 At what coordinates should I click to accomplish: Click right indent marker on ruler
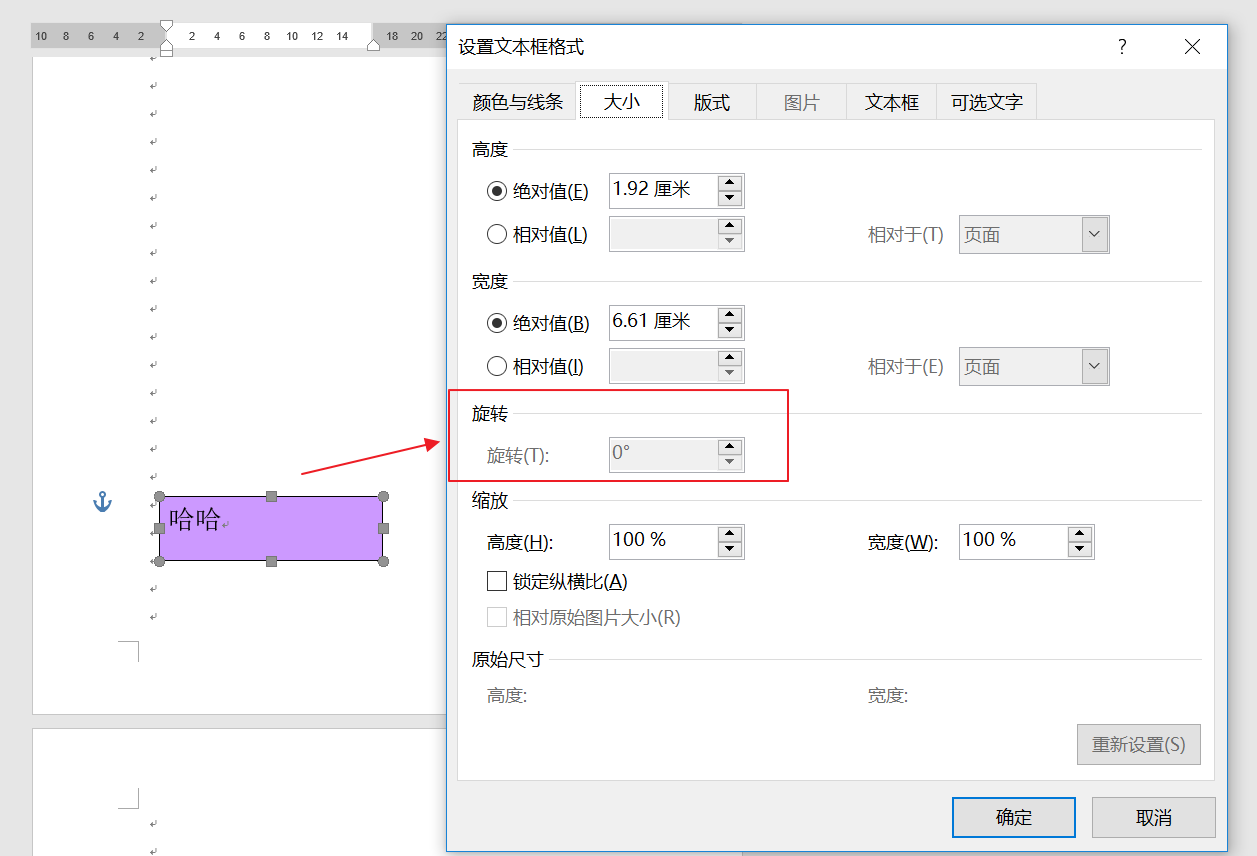pos(374,44)
